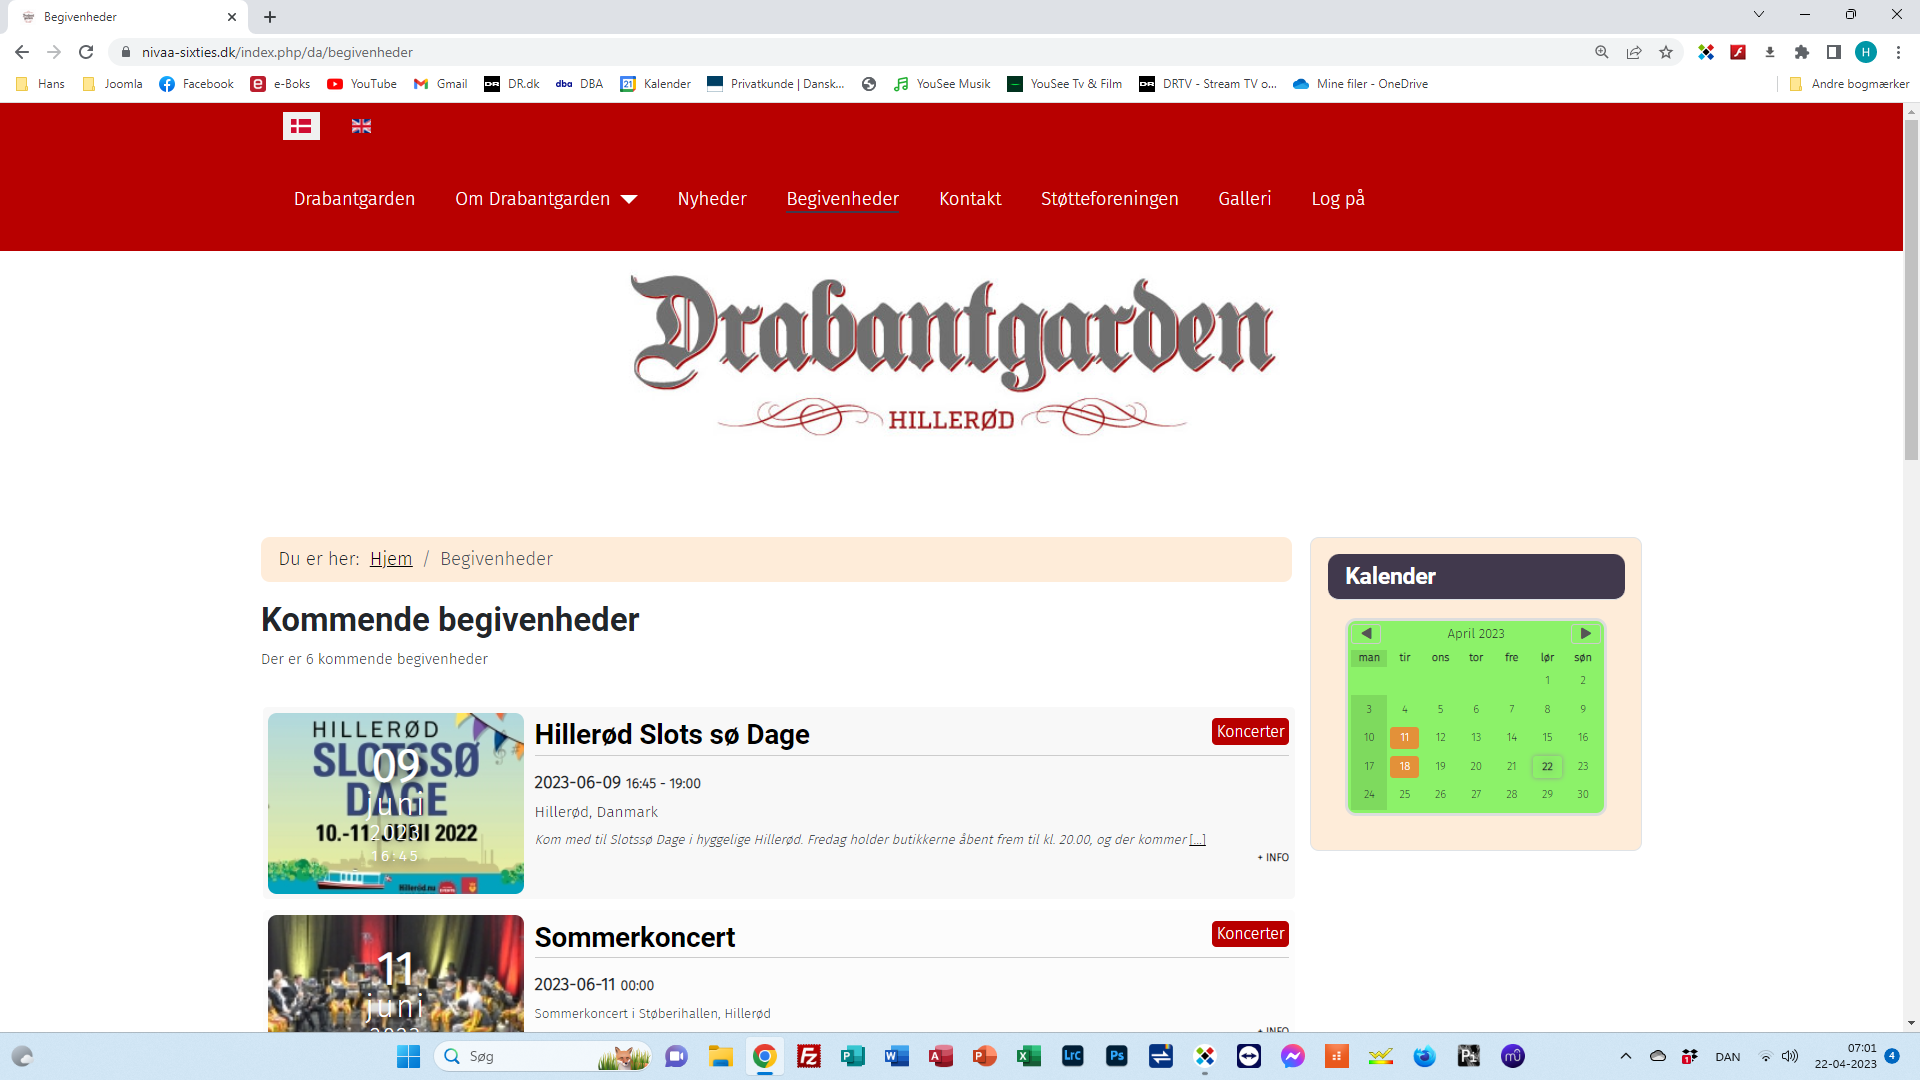Switch site language to Danish flag
The width and height of the screenshot is (1920, 1080).
(301, 126)
